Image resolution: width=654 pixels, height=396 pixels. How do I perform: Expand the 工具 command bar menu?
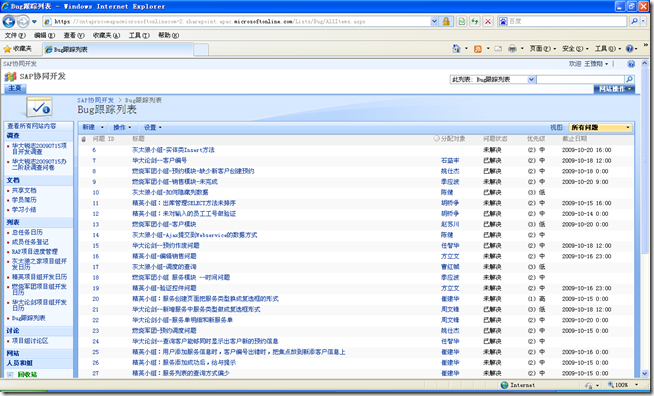click(x=608, y=49)
